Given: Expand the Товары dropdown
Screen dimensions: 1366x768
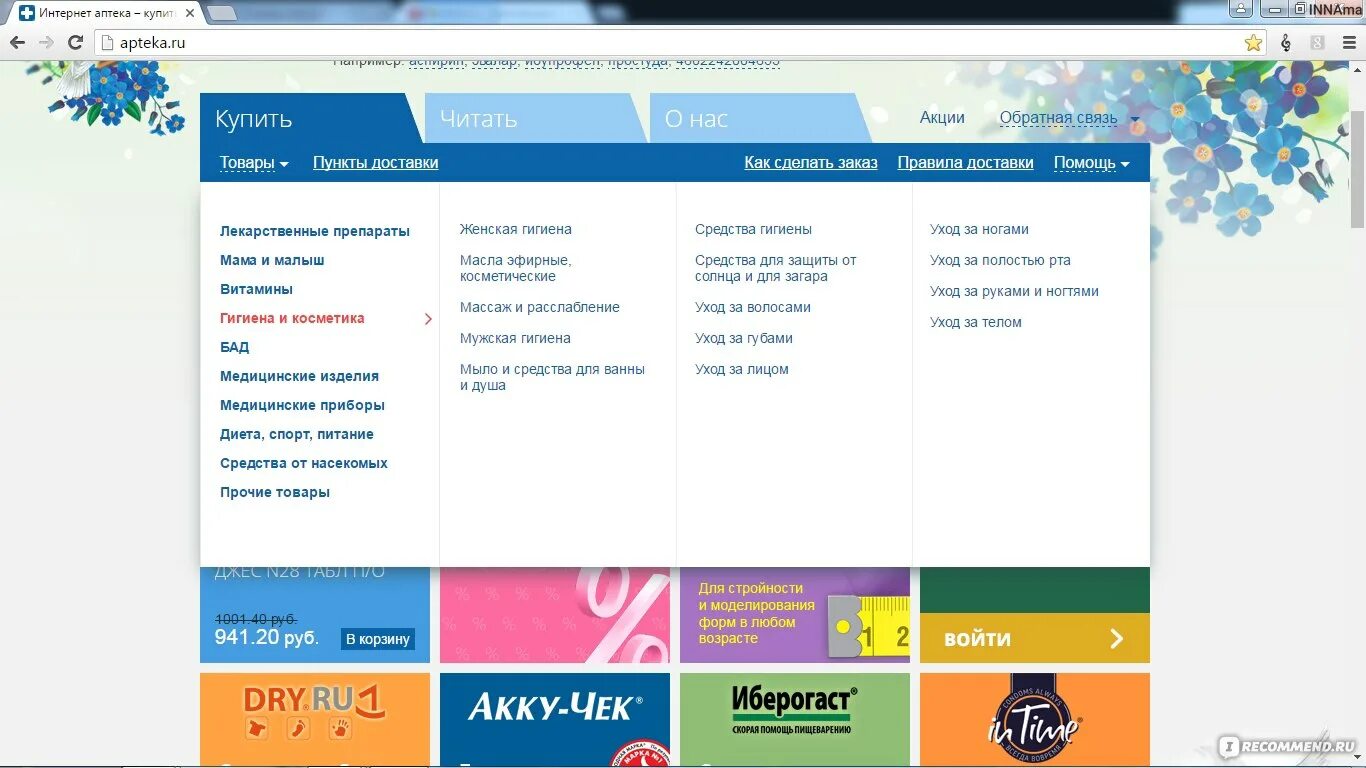Looking at the screenshot, I should click(254, 163).
